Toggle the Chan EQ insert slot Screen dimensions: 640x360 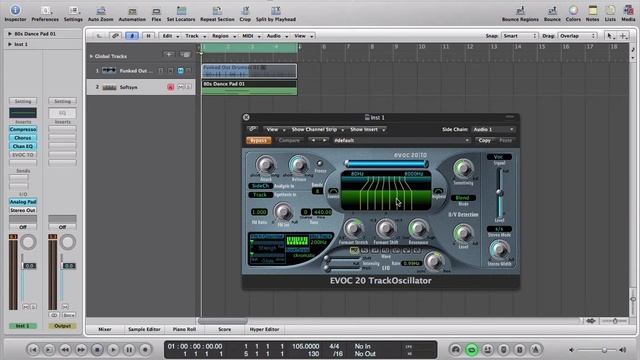point(23,146)
